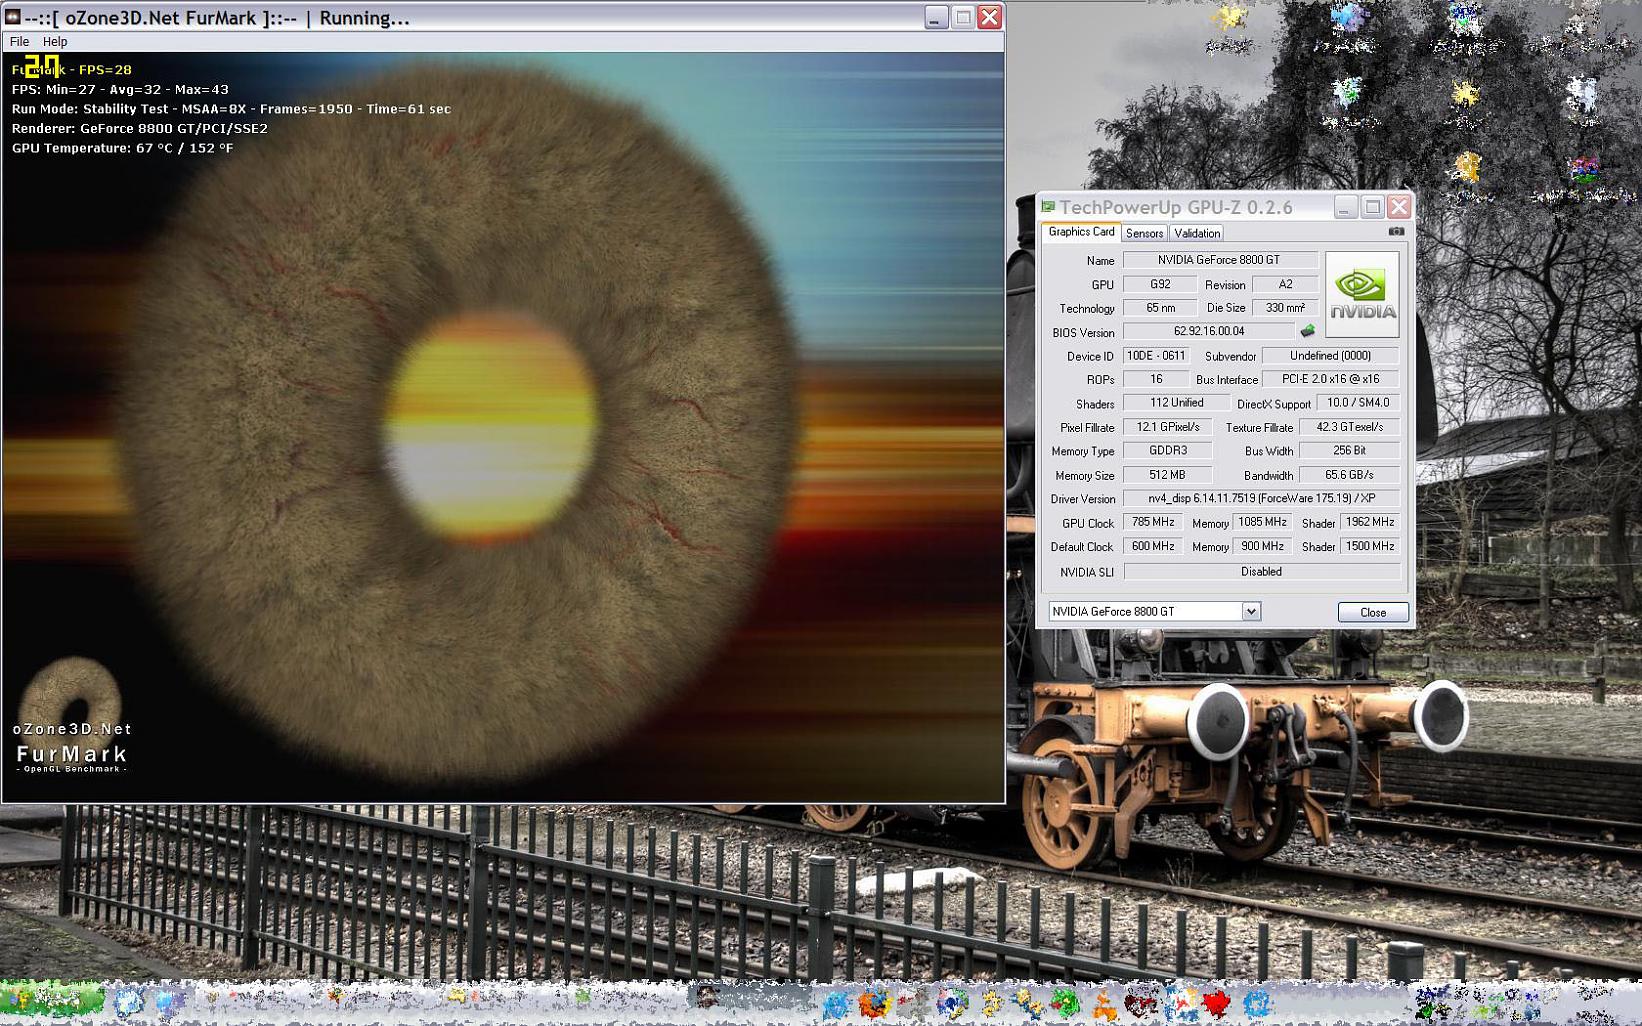Minimize the GPU-Z window

(x=1346, y=207)
